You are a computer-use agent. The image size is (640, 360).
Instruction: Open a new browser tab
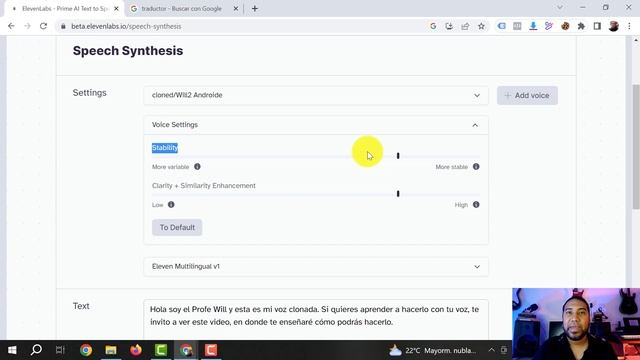pyautogui.click(x=255, y=9)
